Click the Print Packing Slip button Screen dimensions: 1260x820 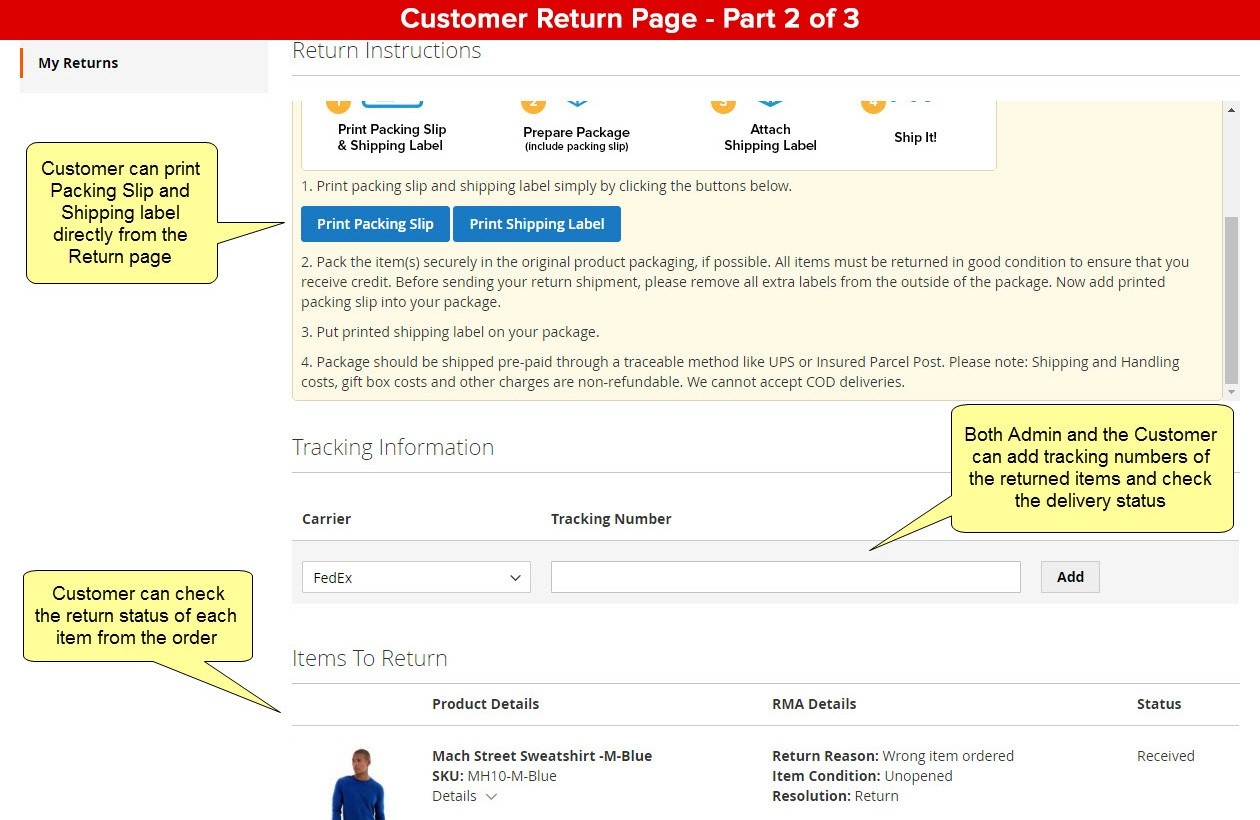click(375, 224)
